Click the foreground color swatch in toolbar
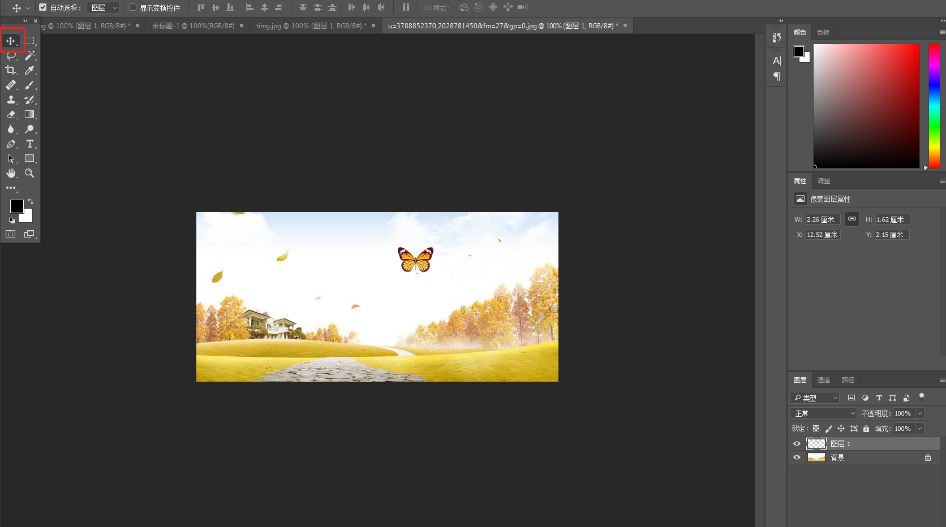 tap(16, 206)
